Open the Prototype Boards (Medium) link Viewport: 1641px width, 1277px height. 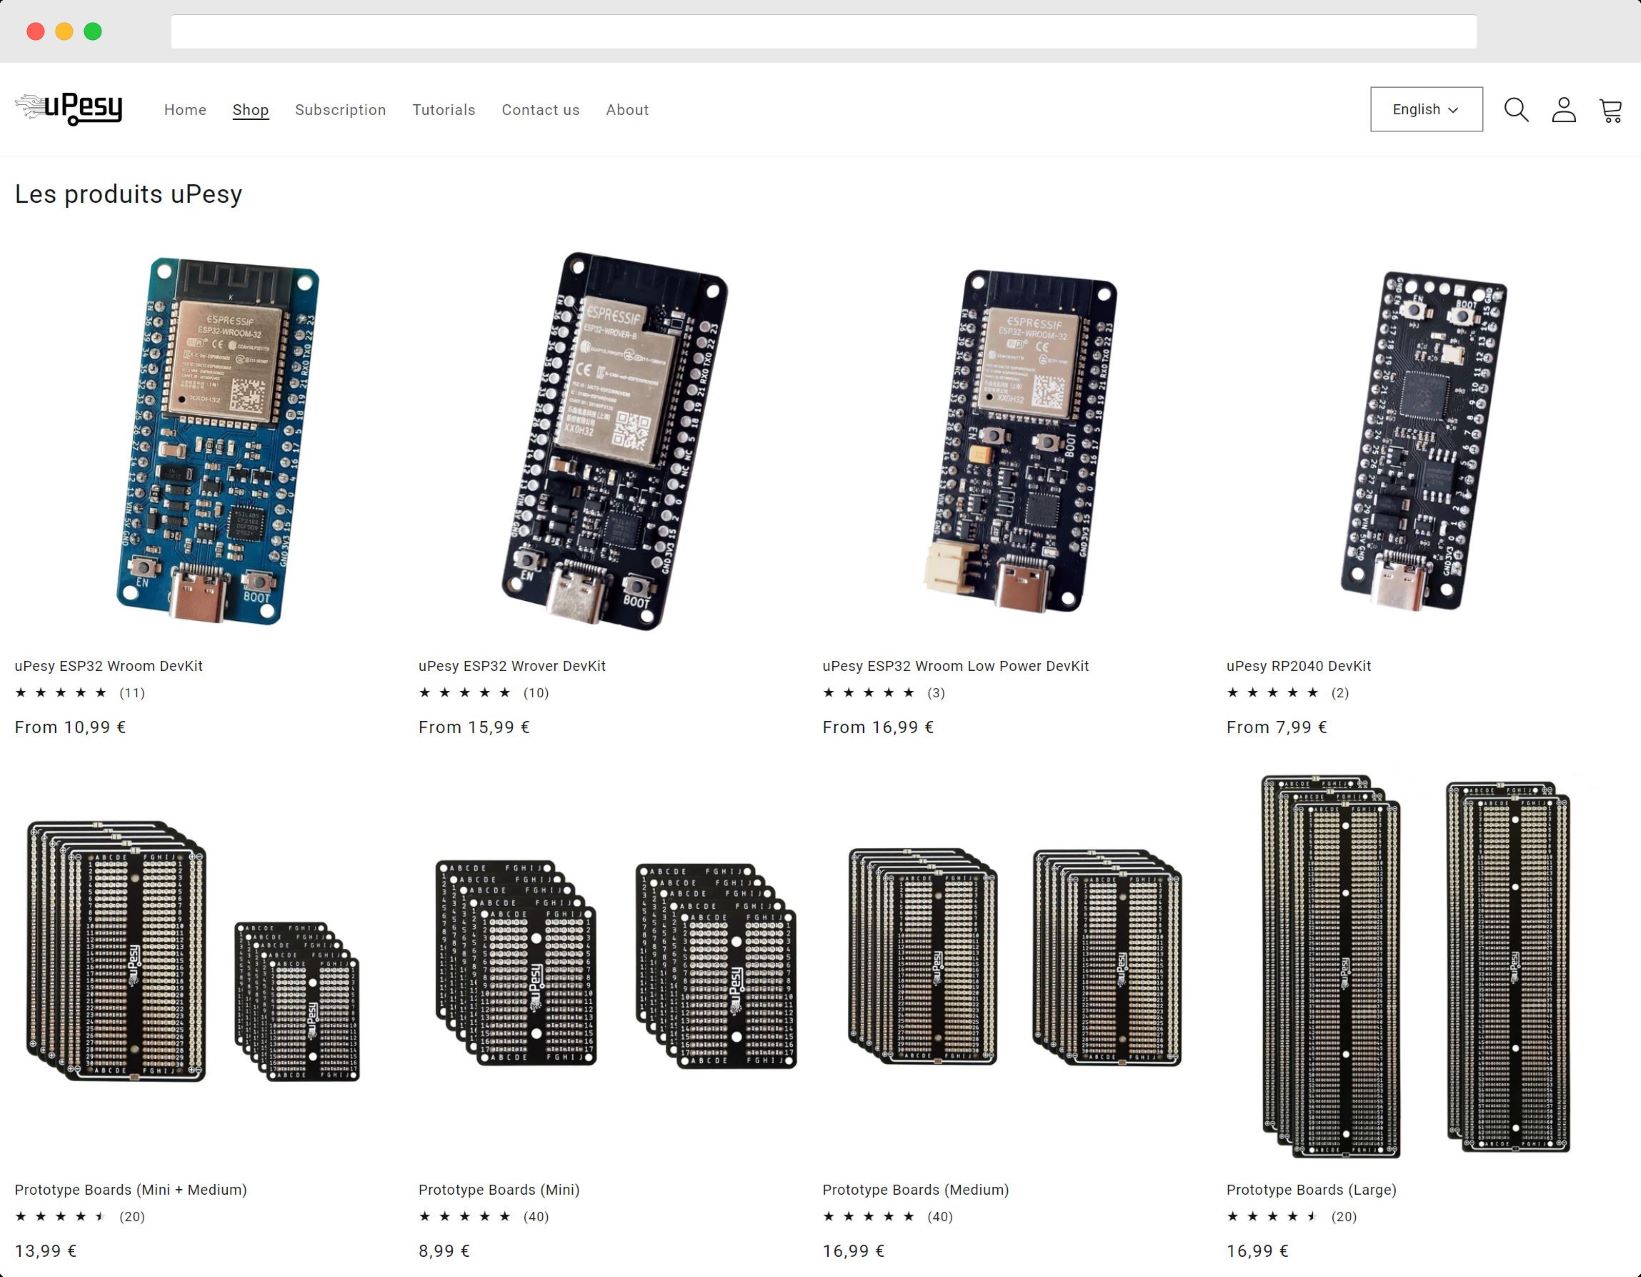[916, 1190]
